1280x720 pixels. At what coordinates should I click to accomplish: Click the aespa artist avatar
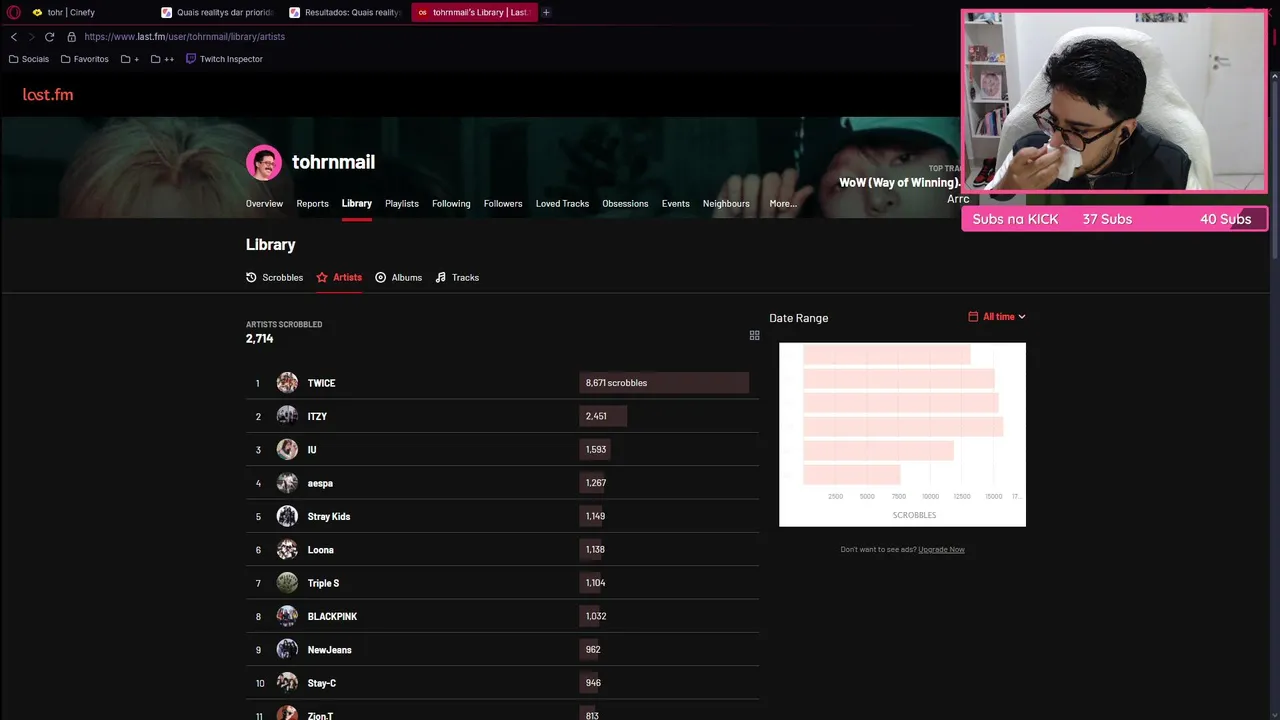287,483
